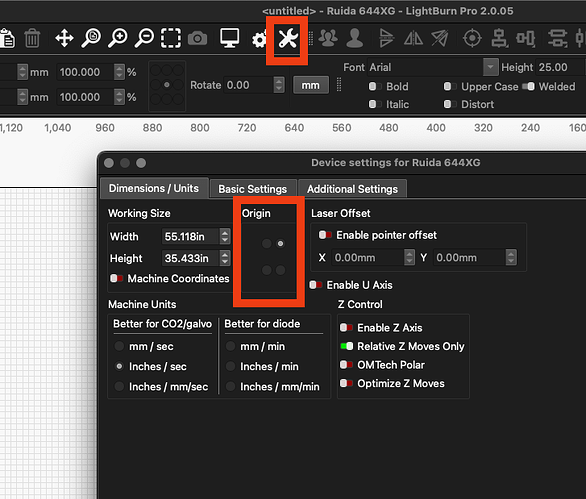Select the center dot in toolbar anchor grid
Viewport: 586px width, 499px height.
pos(167,85)
